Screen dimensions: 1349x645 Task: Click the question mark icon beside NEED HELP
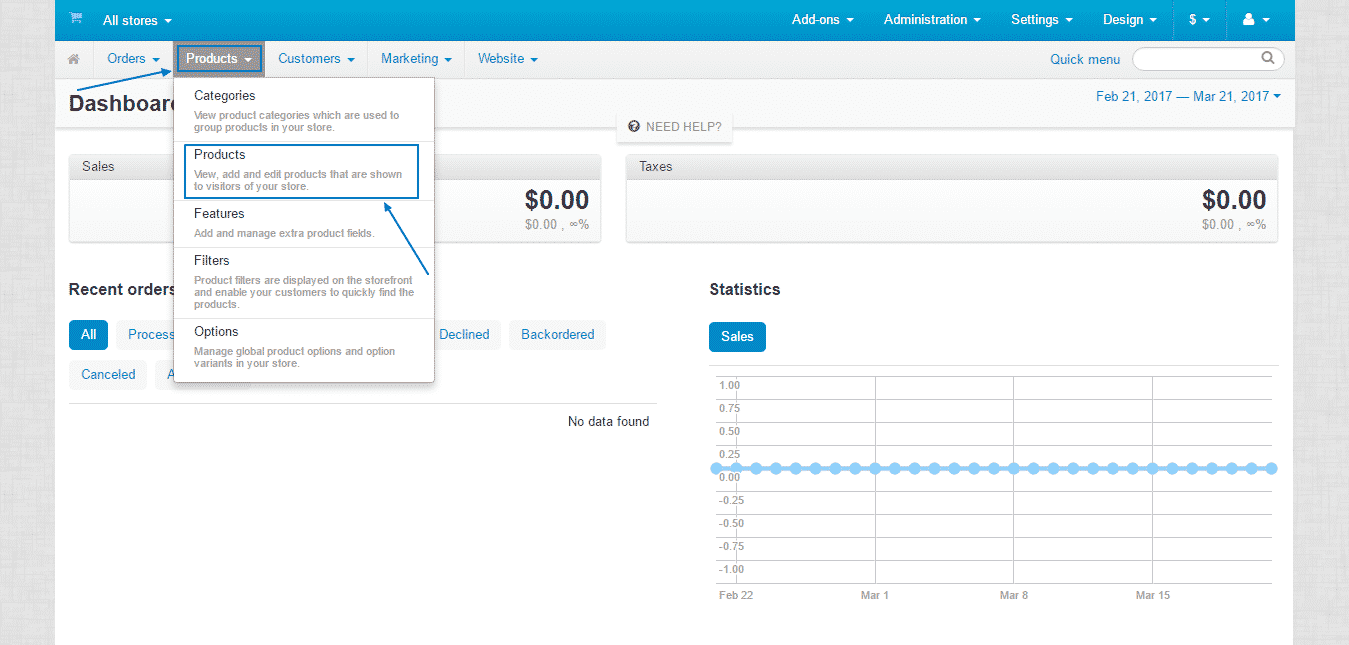pos(634,126)
